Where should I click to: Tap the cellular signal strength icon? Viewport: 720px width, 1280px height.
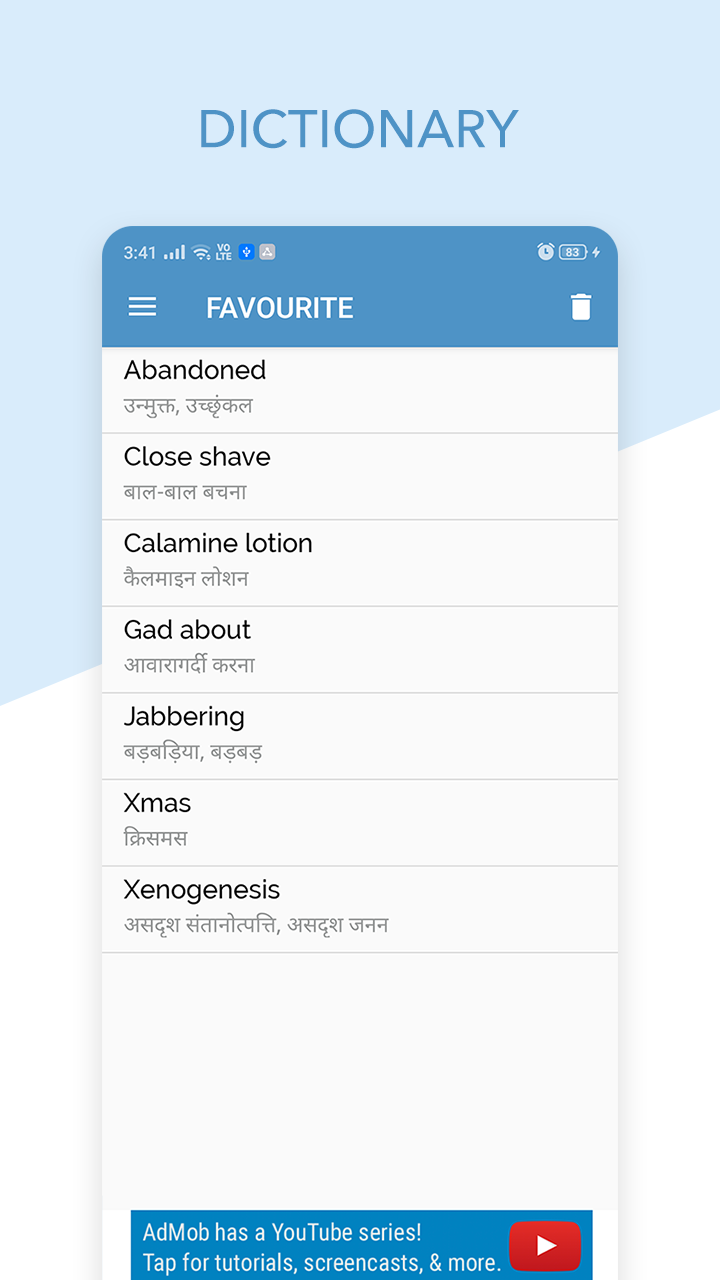click(173, 252)
